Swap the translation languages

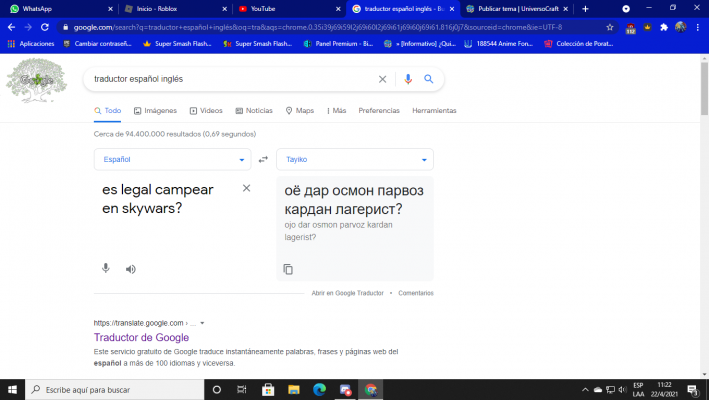263,160
